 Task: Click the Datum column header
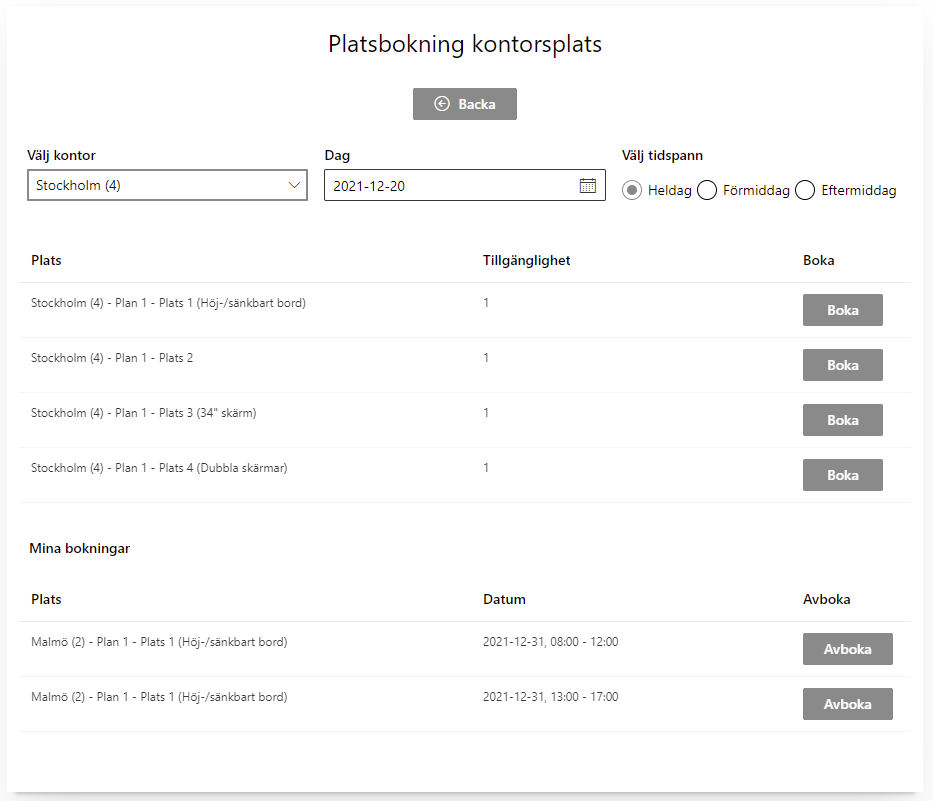504,599
